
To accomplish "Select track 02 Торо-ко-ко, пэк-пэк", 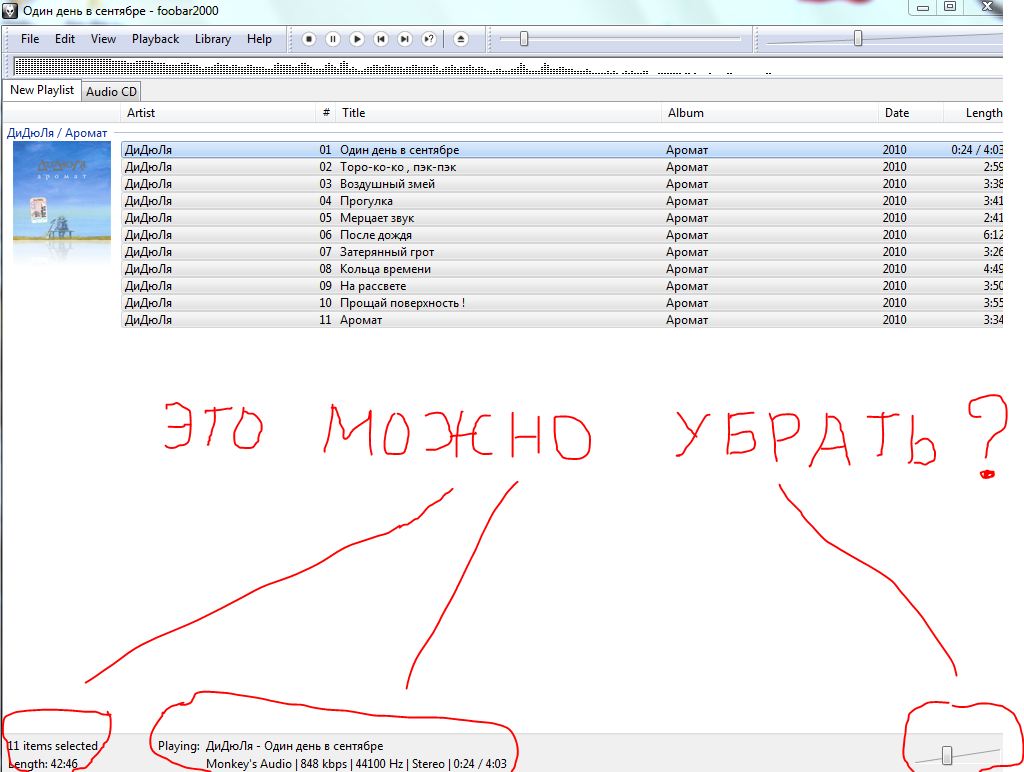I will 562,167.
